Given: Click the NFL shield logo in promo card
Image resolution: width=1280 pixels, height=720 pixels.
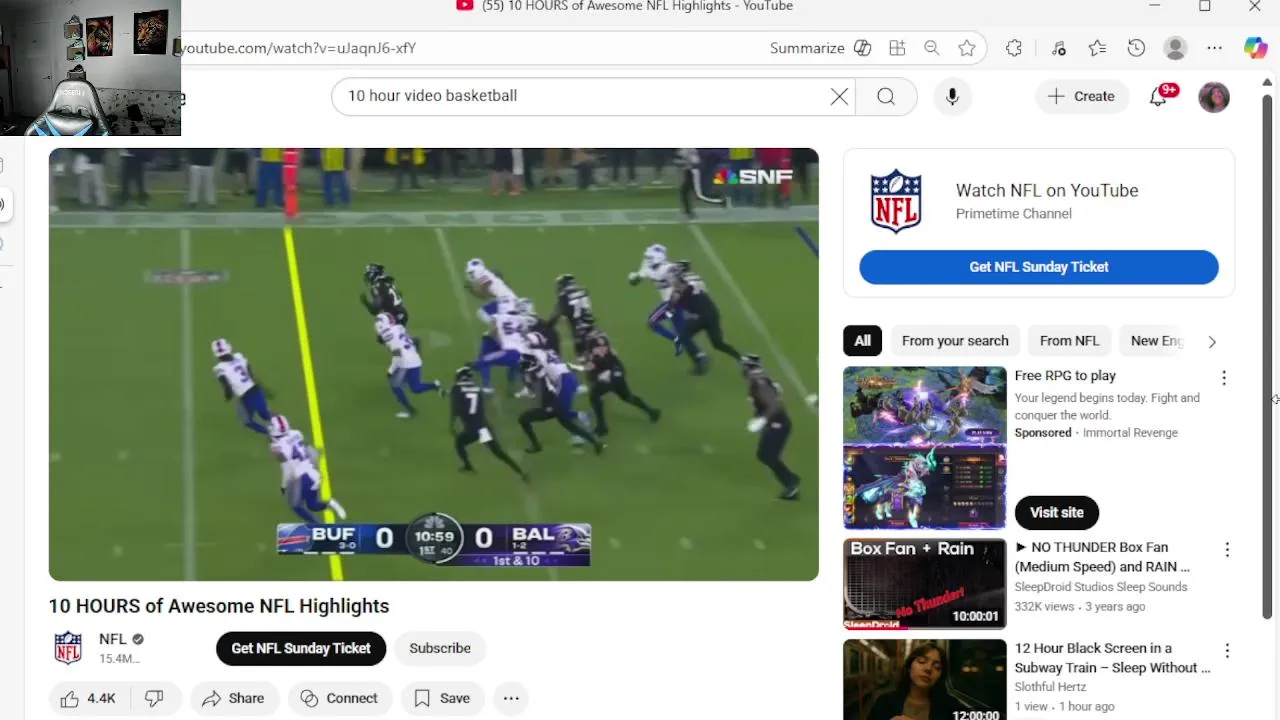Looking at the screenshot, I should point(896,201).
